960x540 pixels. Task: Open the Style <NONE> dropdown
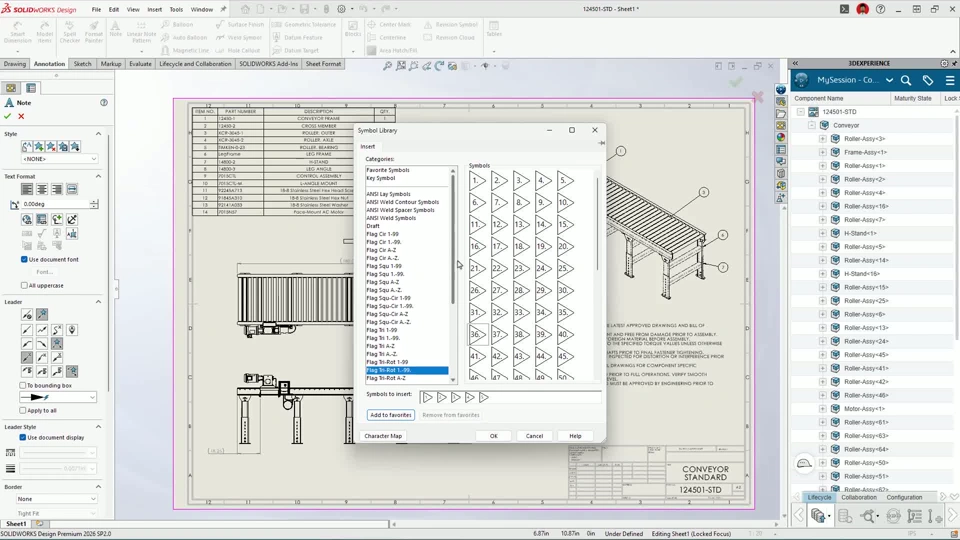(59, 159)
